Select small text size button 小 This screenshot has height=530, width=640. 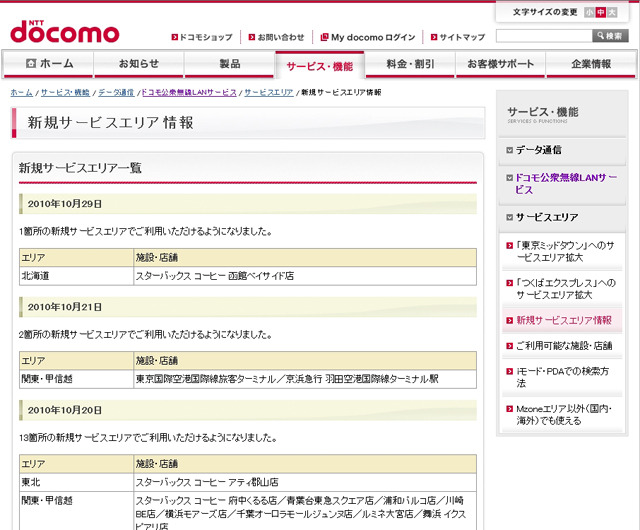pos(589,12)
